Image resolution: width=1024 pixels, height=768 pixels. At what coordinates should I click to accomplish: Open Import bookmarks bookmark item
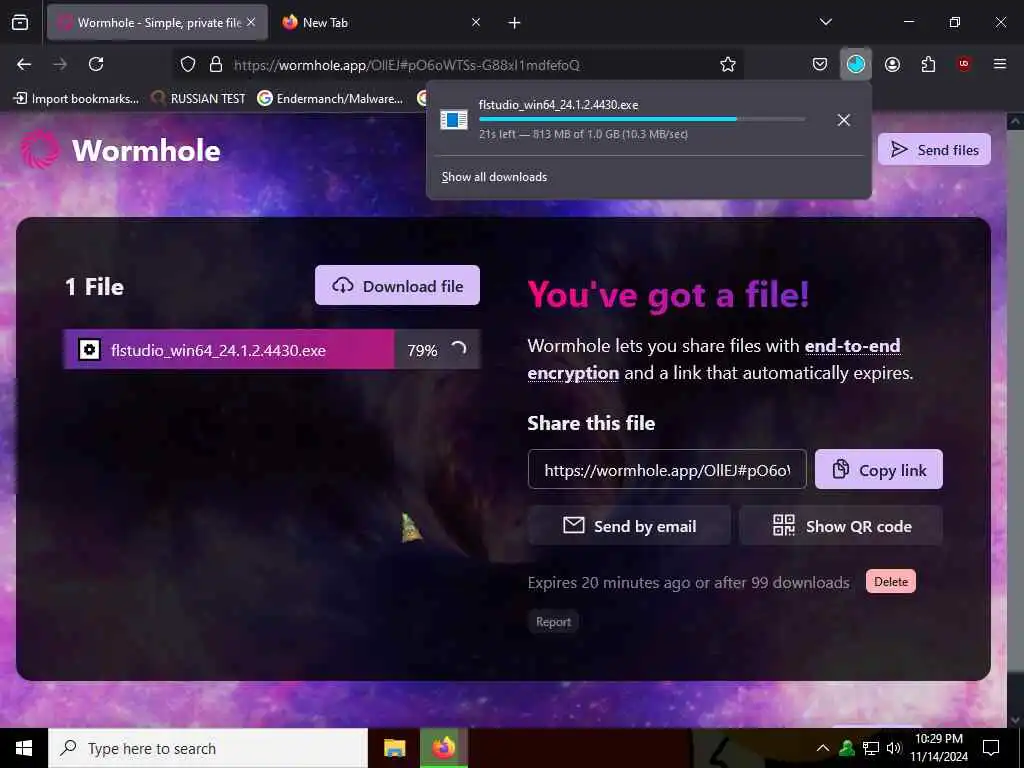coord(76,99)
